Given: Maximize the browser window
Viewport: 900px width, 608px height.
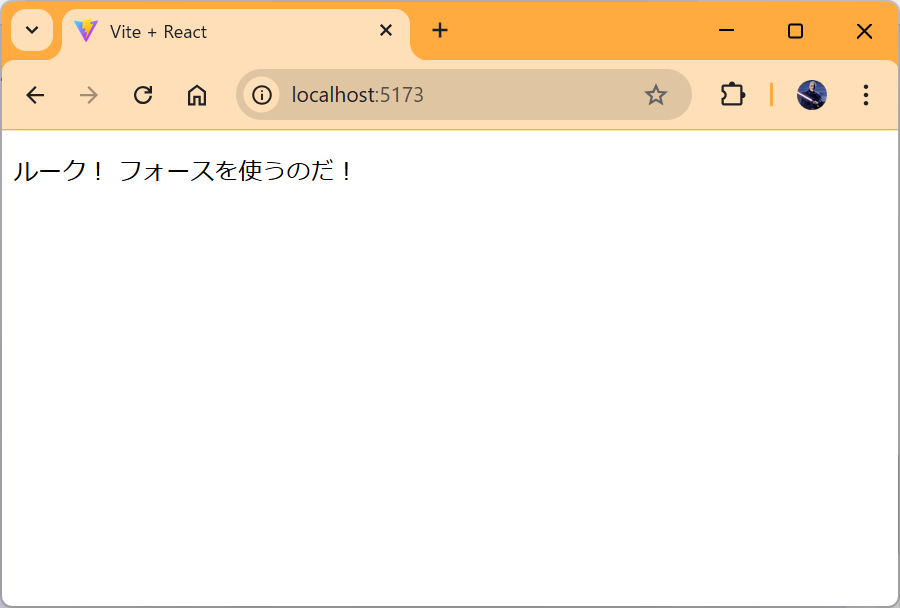Looking at the screenshot, I should (795, 31).
